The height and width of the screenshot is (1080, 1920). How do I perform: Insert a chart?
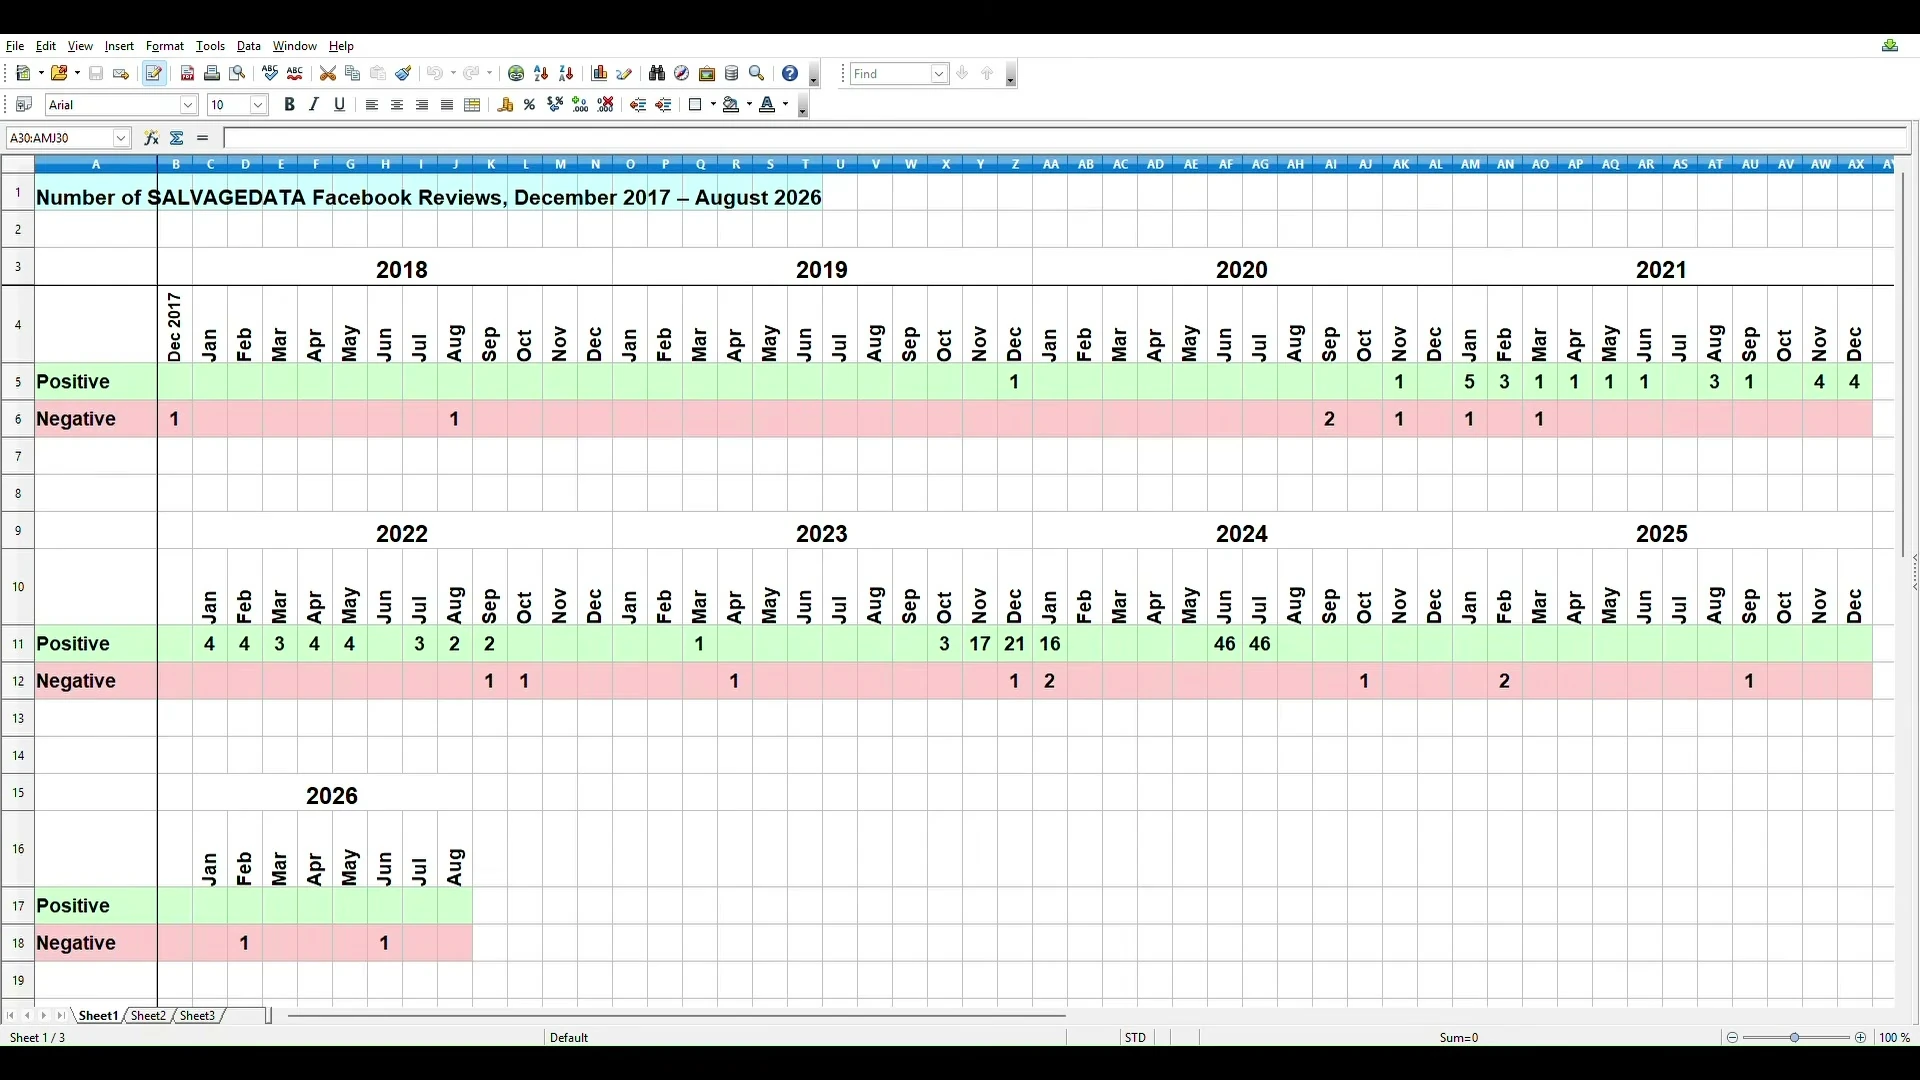click(600, 74)
